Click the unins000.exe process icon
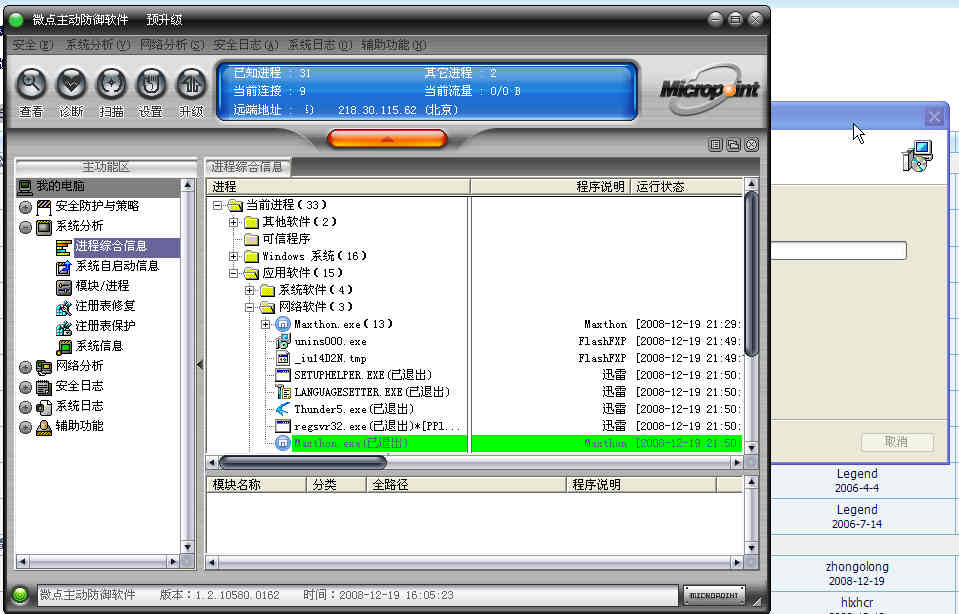959x614 pixels. click(283, 341)
